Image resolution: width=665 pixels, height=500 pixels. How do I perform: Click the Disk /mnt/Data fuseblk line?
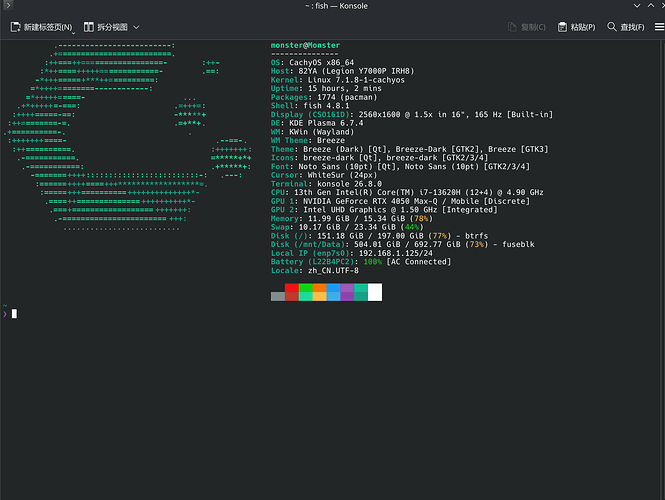click(402, 245)
